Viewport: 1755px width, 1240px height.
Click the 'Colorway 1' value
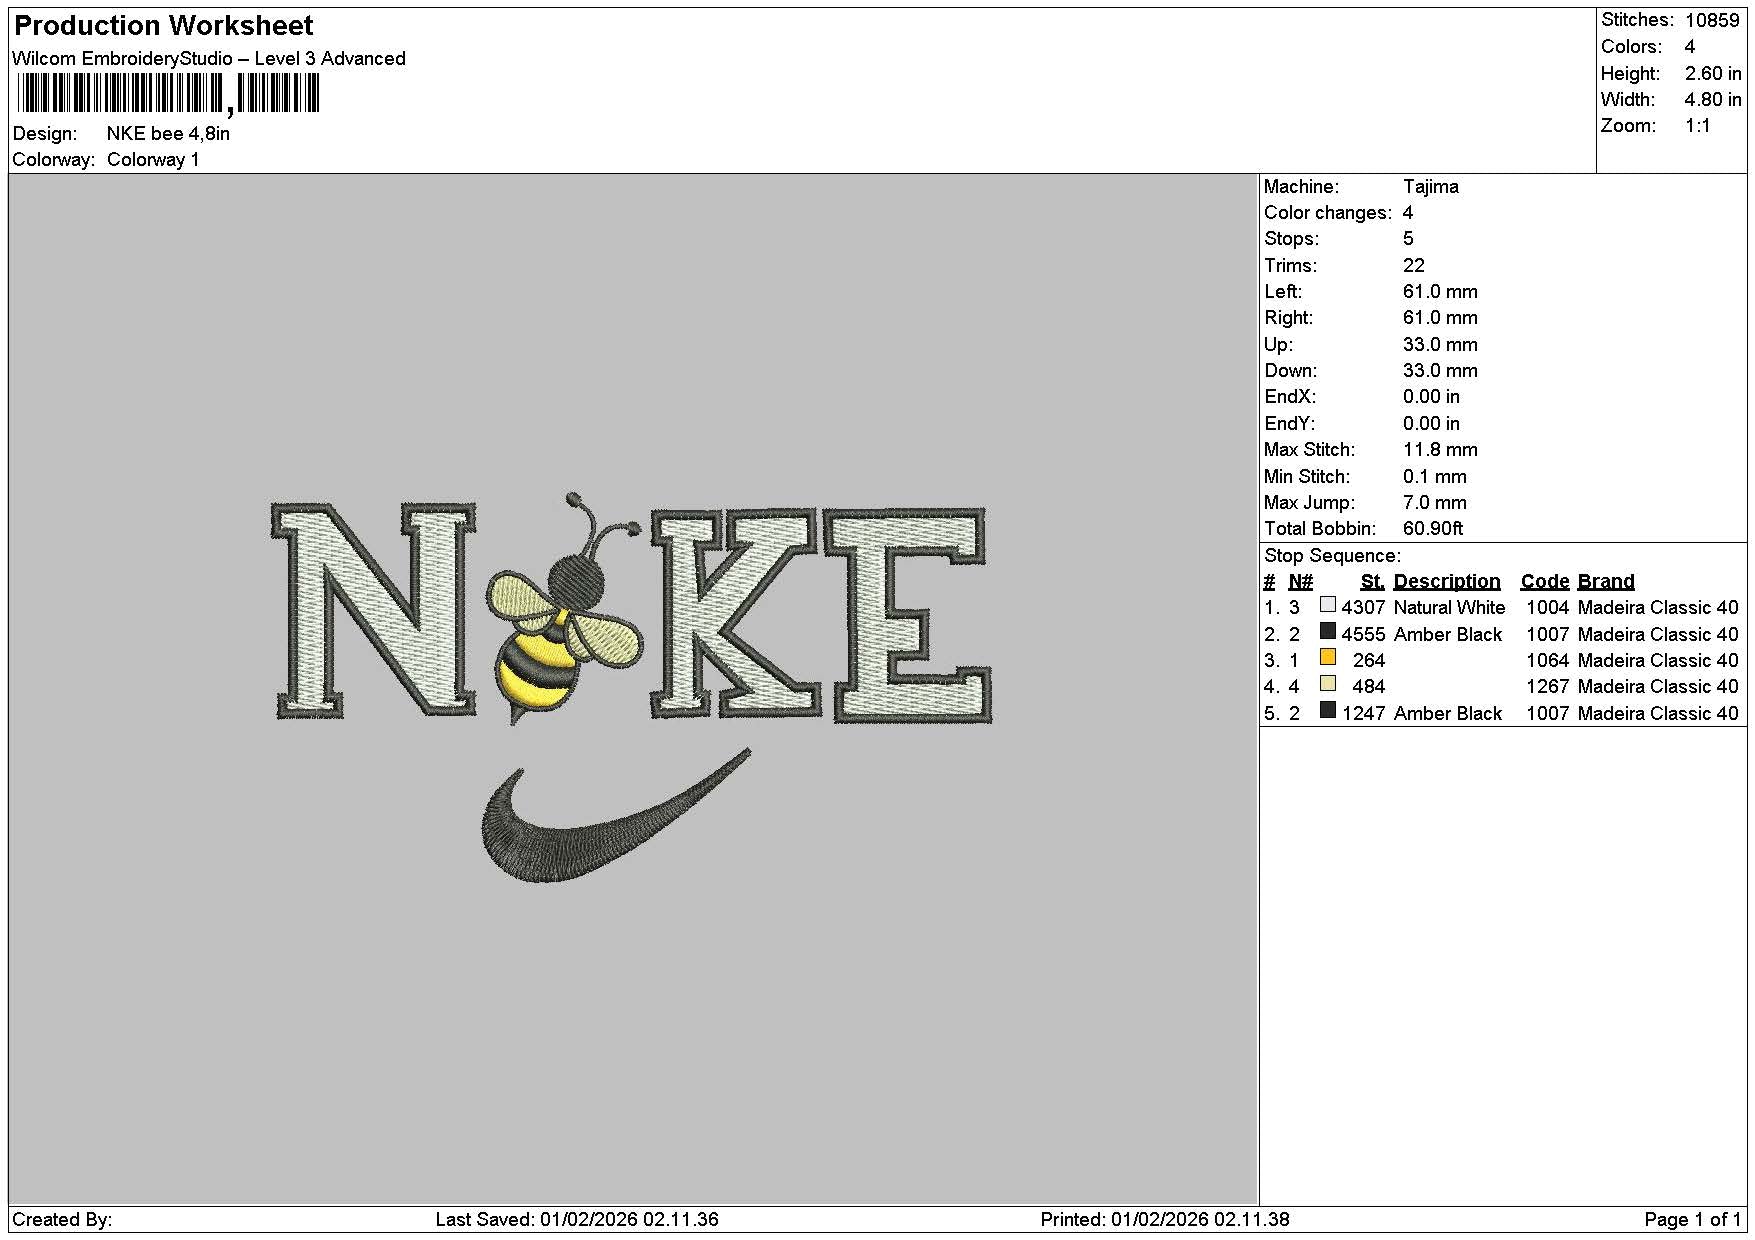click(x=153, y=160)
